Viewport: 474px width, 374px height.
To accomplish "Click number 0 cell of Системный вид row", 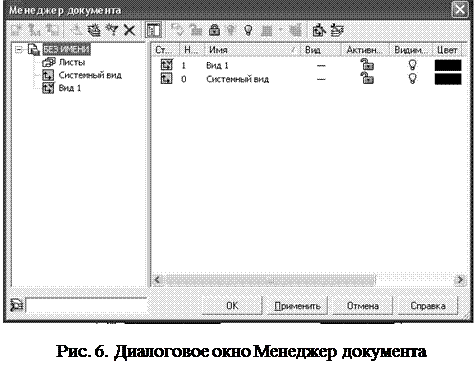I will coord(183,79).
